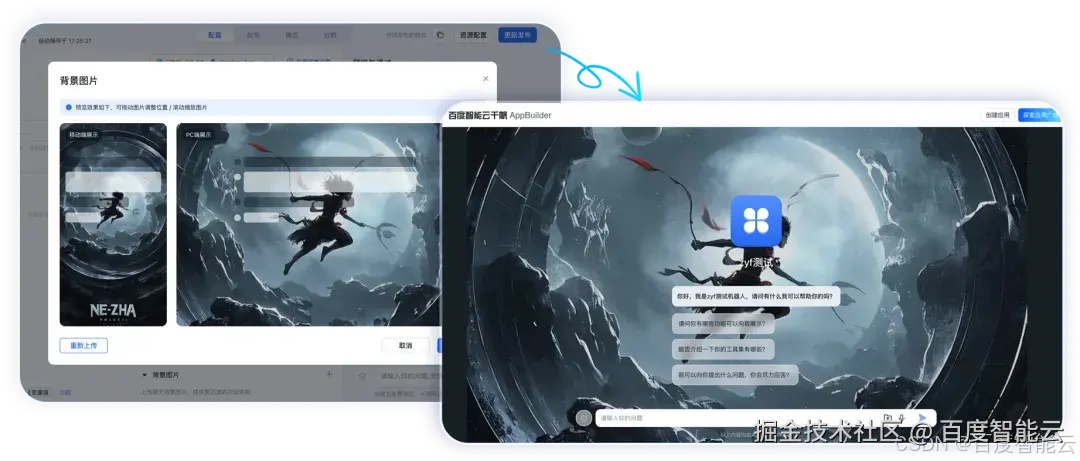The height and width of the screenshot is (461, 1080).
Task: Click the plus icon in 背景图片 row
Action: click(x=329, y=374)
